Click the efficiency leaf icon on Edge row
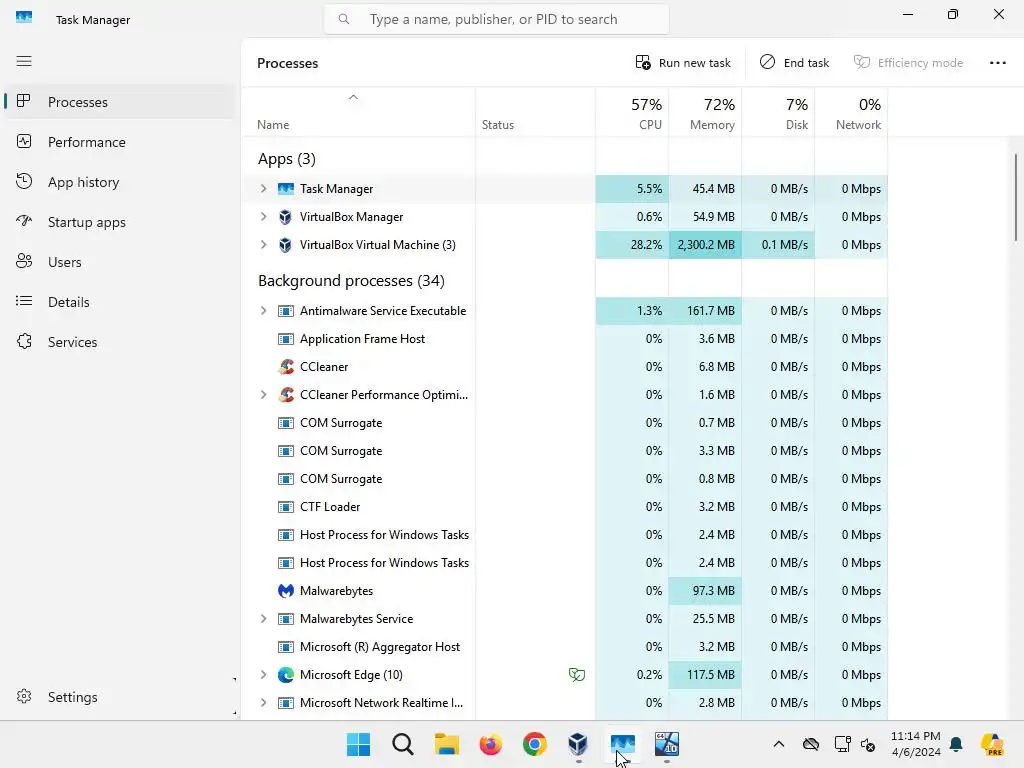 [577, 675]
